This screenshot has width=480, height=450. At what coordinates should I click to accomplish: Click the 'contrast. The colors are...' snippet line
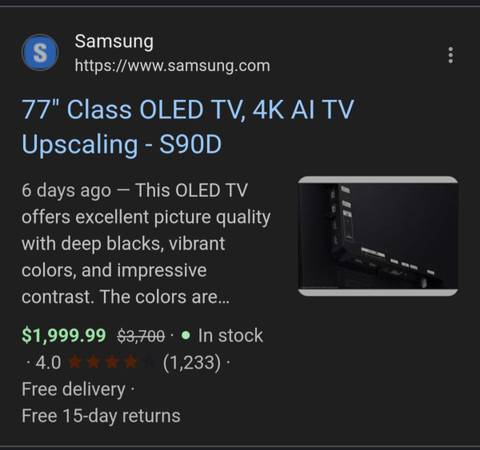tap(126, 297)
